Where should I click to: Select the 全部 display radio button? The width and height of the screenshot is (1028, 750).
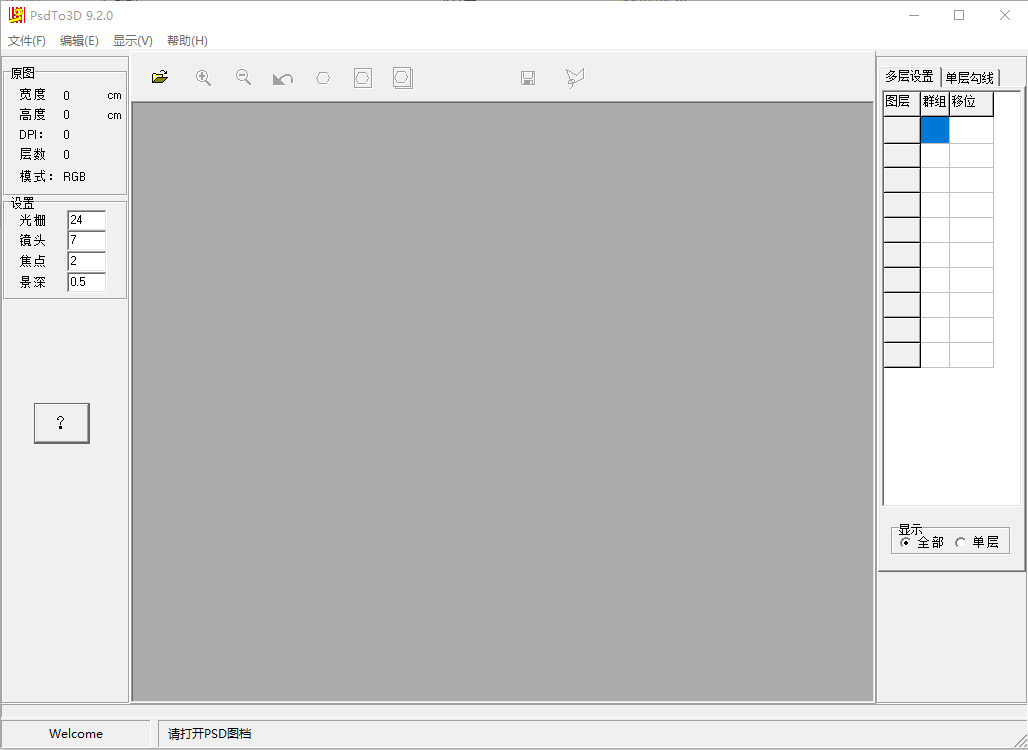[906, 542]
